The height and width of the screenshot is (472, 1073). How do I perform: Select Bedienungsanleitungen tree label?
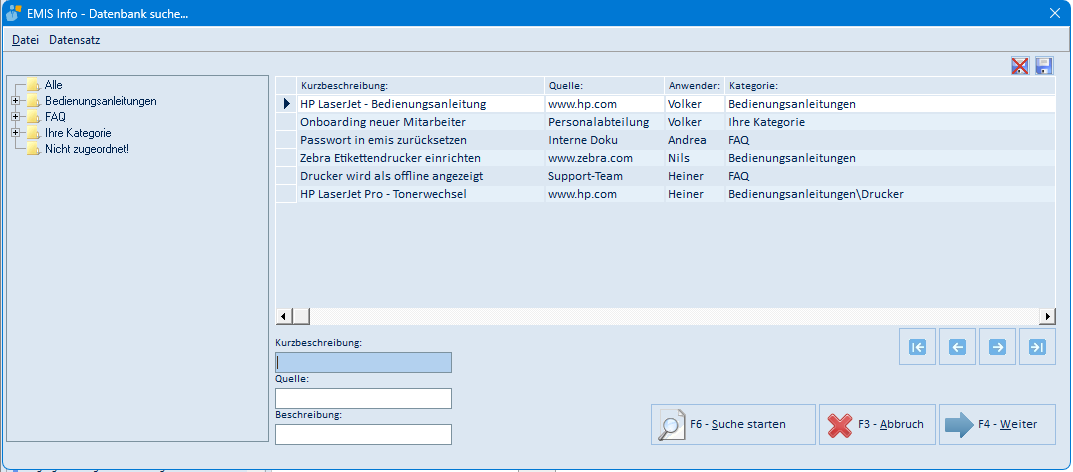click(x=101, y=101)
